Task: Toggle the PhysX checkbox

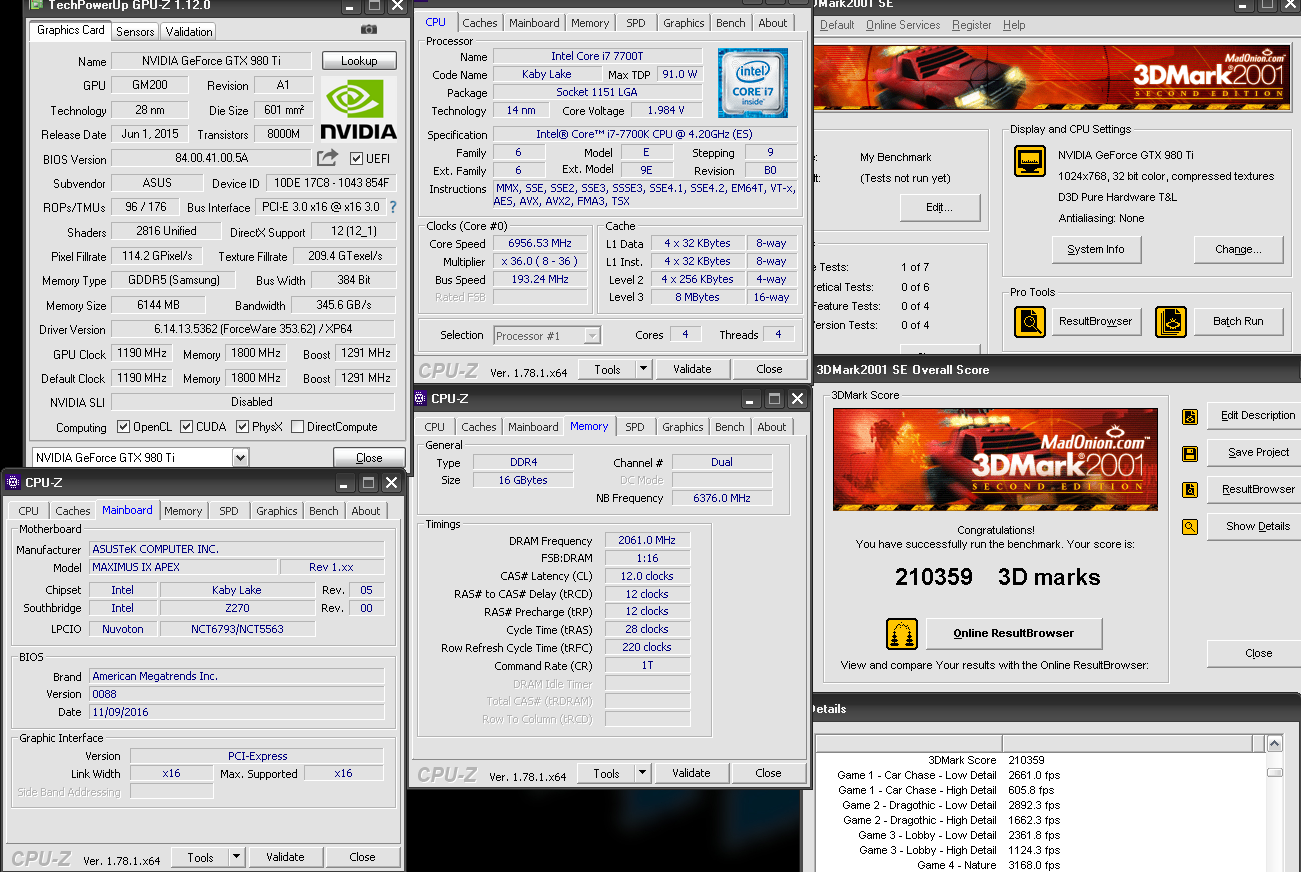Action: [244, 427]
